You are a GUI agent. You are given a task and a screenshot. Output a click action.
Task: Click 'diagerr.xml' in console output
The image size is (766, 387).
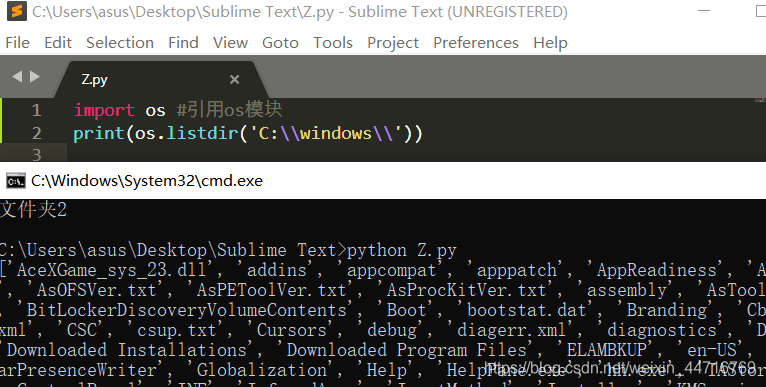point(511,330)
